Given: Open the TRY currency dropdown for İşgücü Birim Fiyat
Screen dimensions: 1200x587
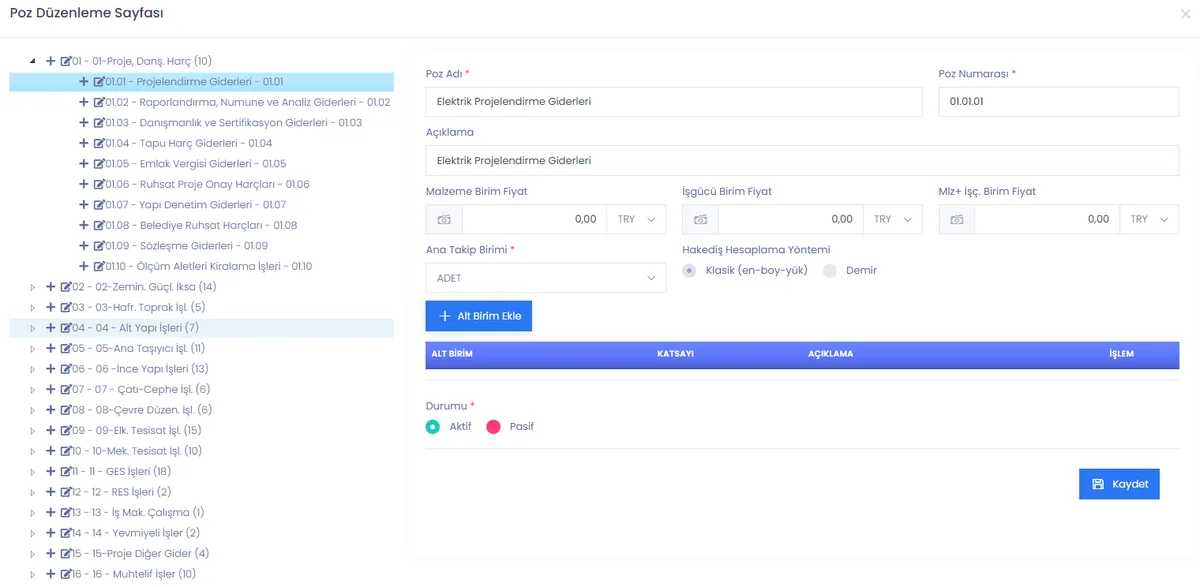Looking at the screenshot, I should pyautogui.click(x=893, y=219).
